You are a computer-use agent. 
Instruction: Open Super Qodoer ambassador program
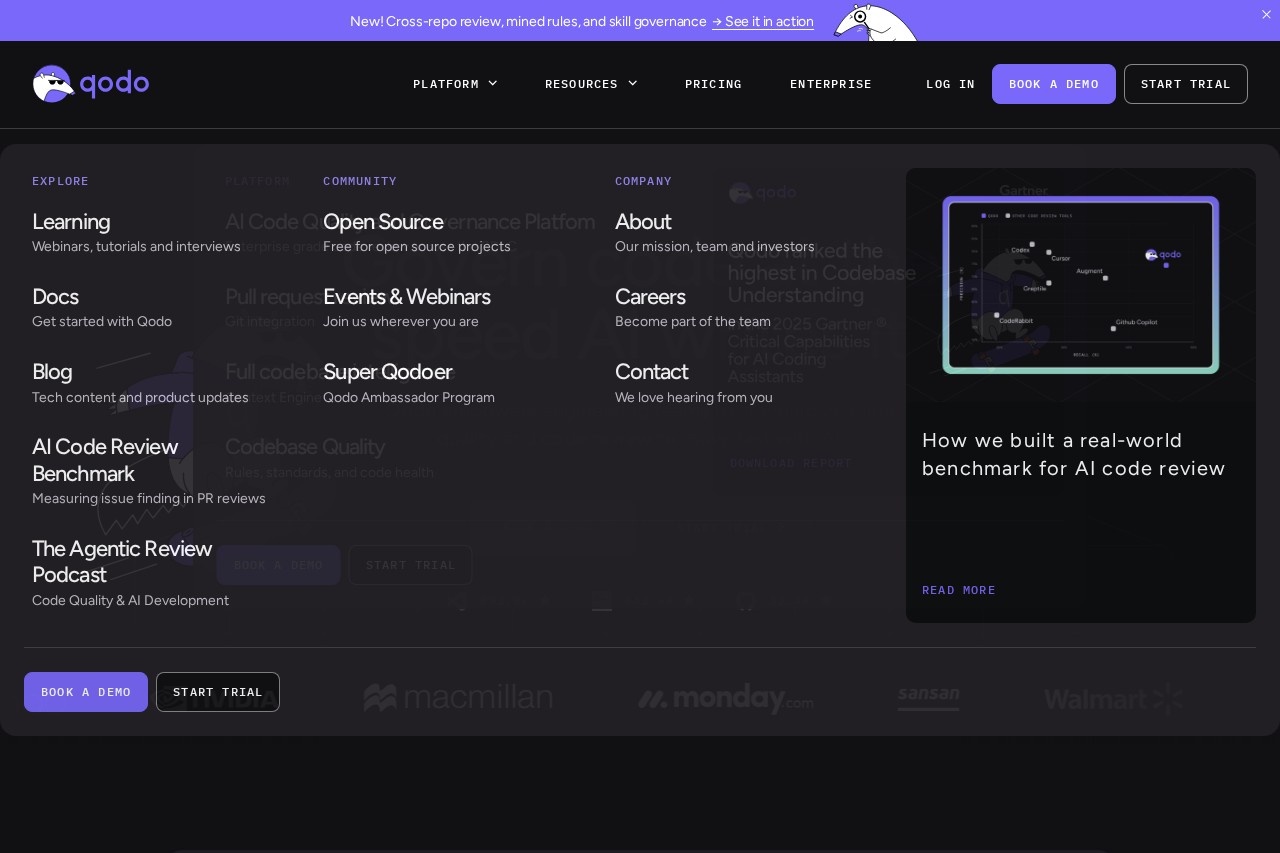coord(387,371)
